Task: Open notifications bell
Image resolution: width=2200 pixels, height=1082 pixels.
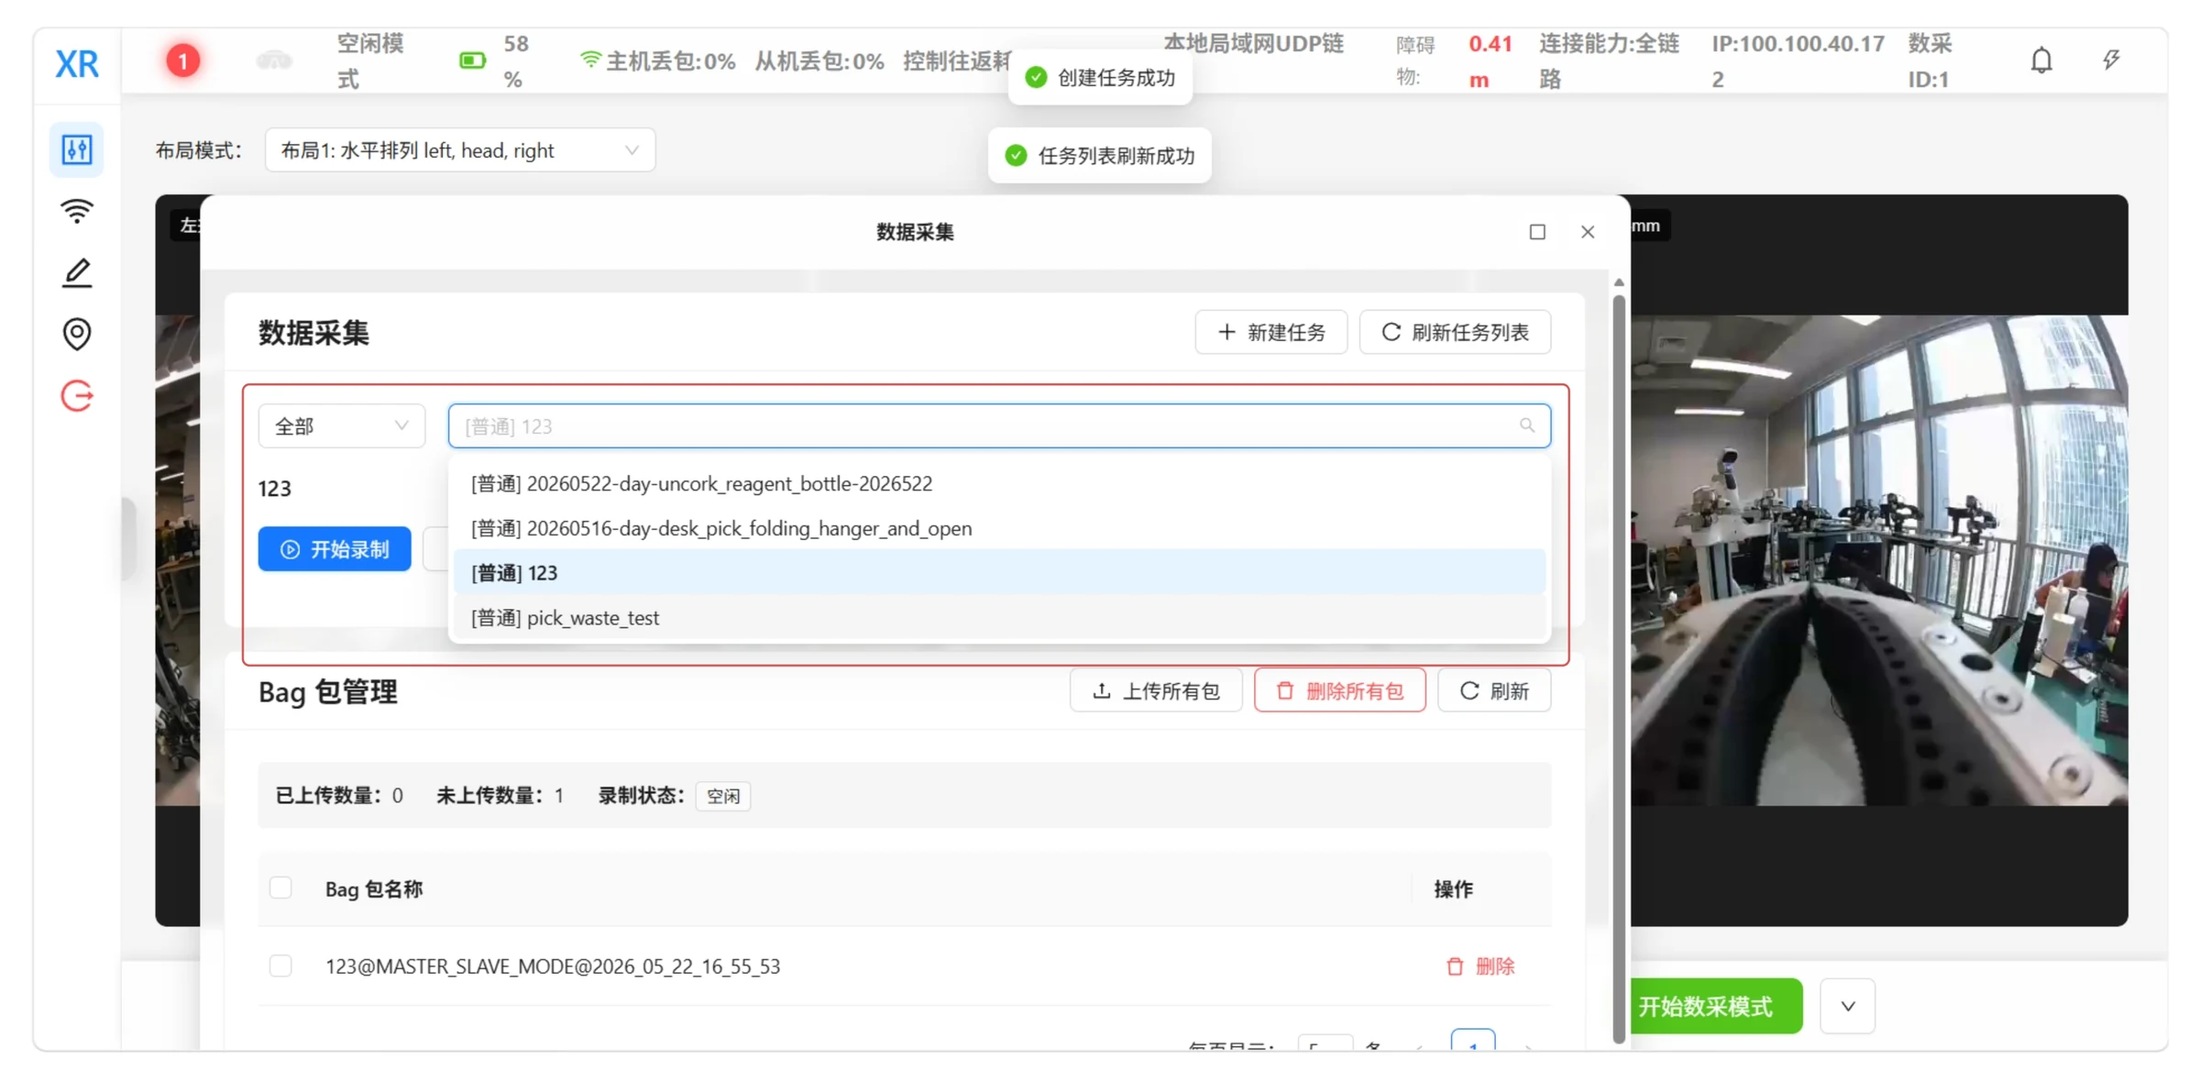Action: tap(2041, 61)
